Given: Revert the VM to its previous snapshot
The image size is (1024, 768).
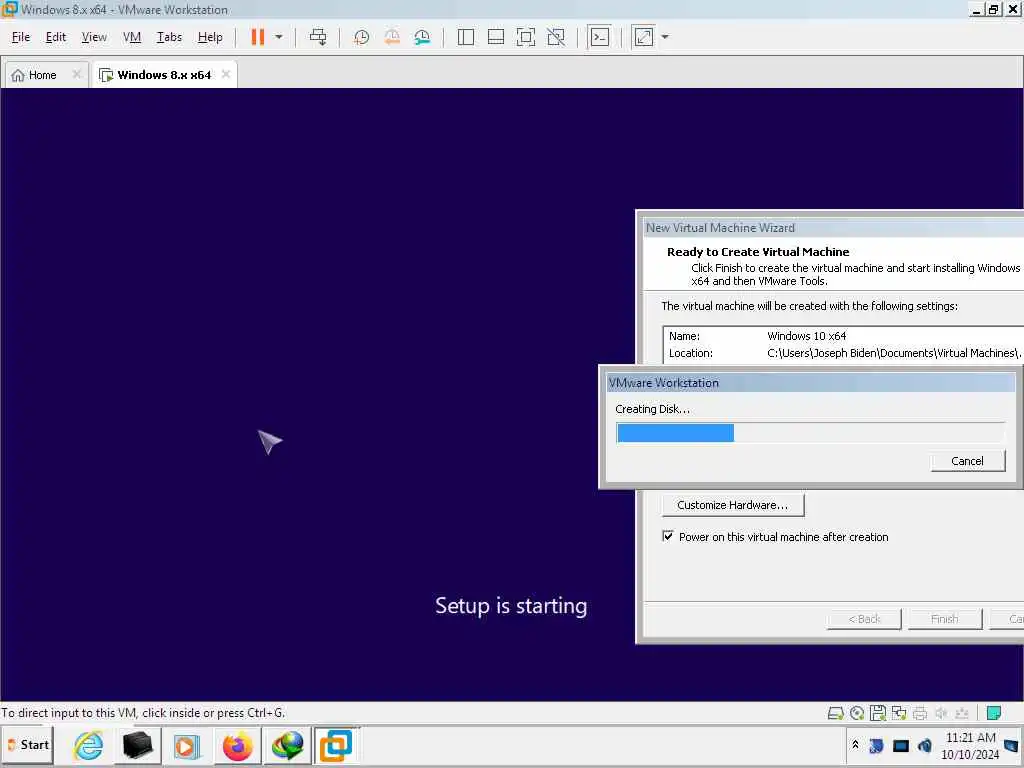Looking at the screenshot, I should point(392,37).
